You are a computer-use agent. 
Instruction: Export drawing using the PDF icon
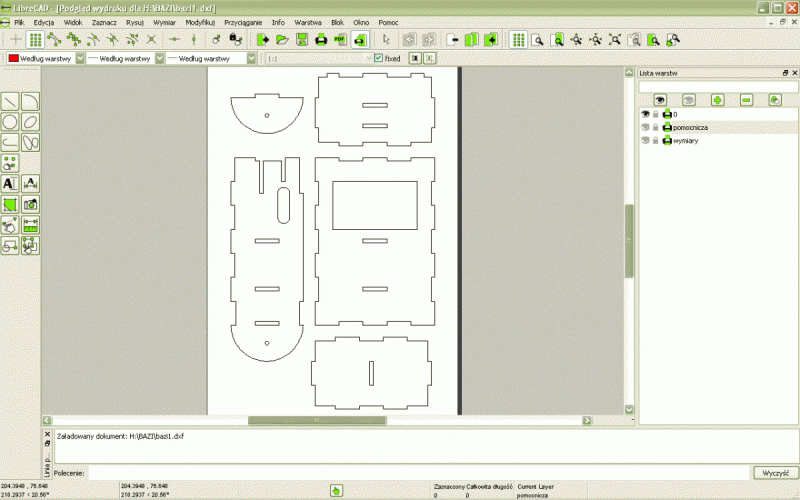(x=340, y=40)
